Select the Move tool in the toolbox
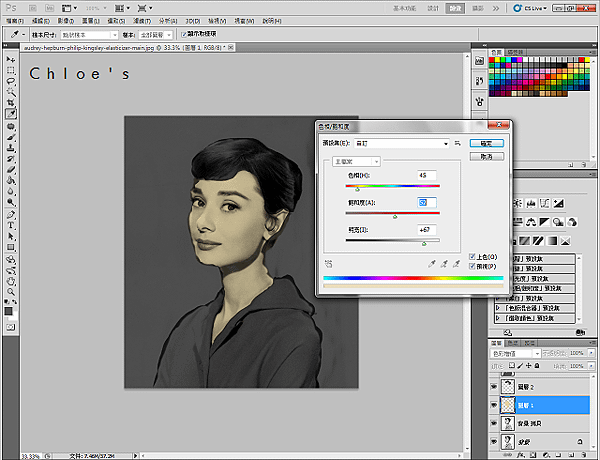Viewport: 600px width, 460px height. pyautogui.click(x=11, y=59)
